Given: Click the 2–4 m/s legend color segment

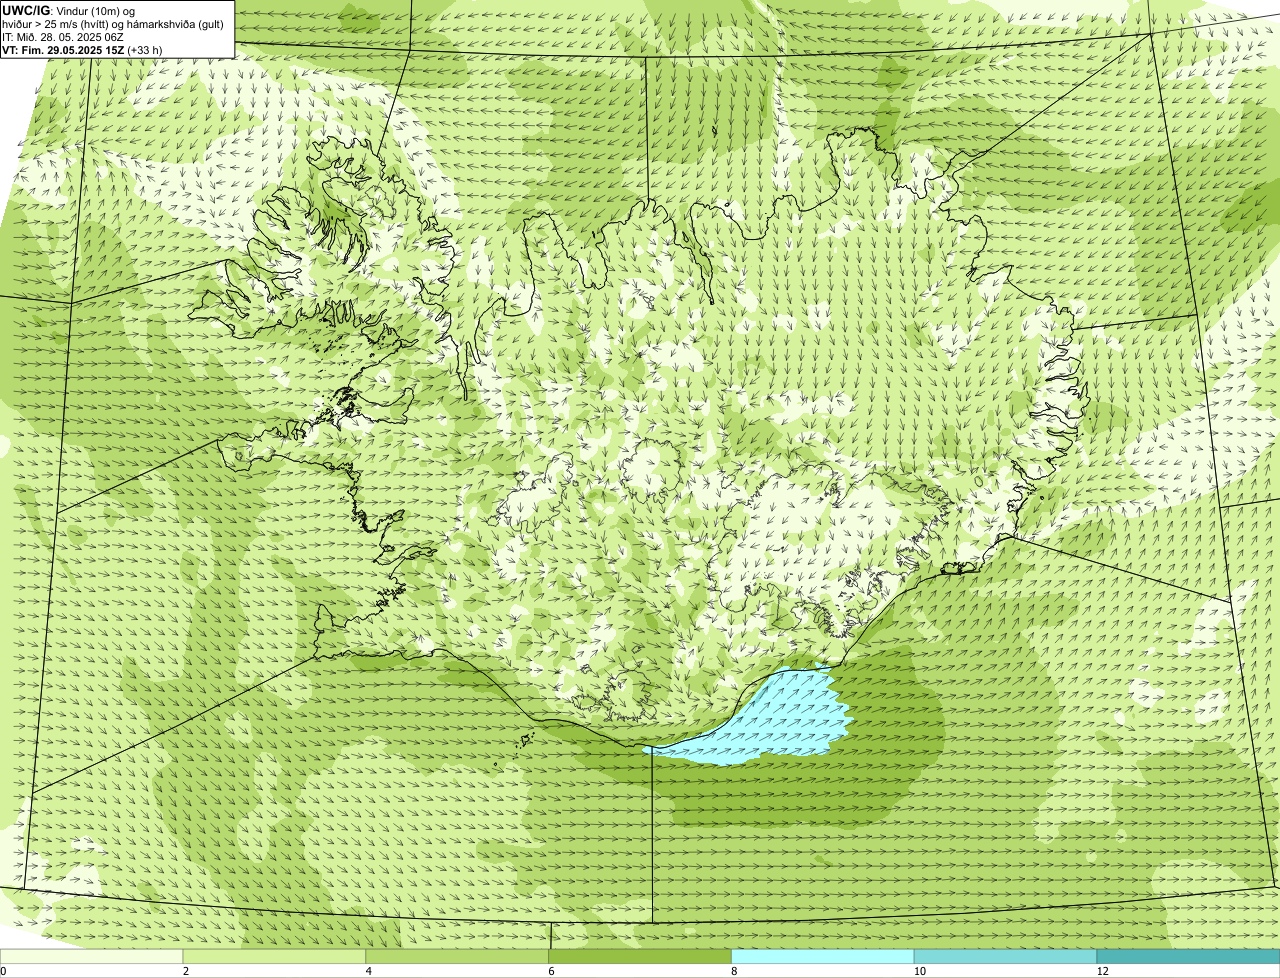Looking at the screenshot, I should [274, 956].
